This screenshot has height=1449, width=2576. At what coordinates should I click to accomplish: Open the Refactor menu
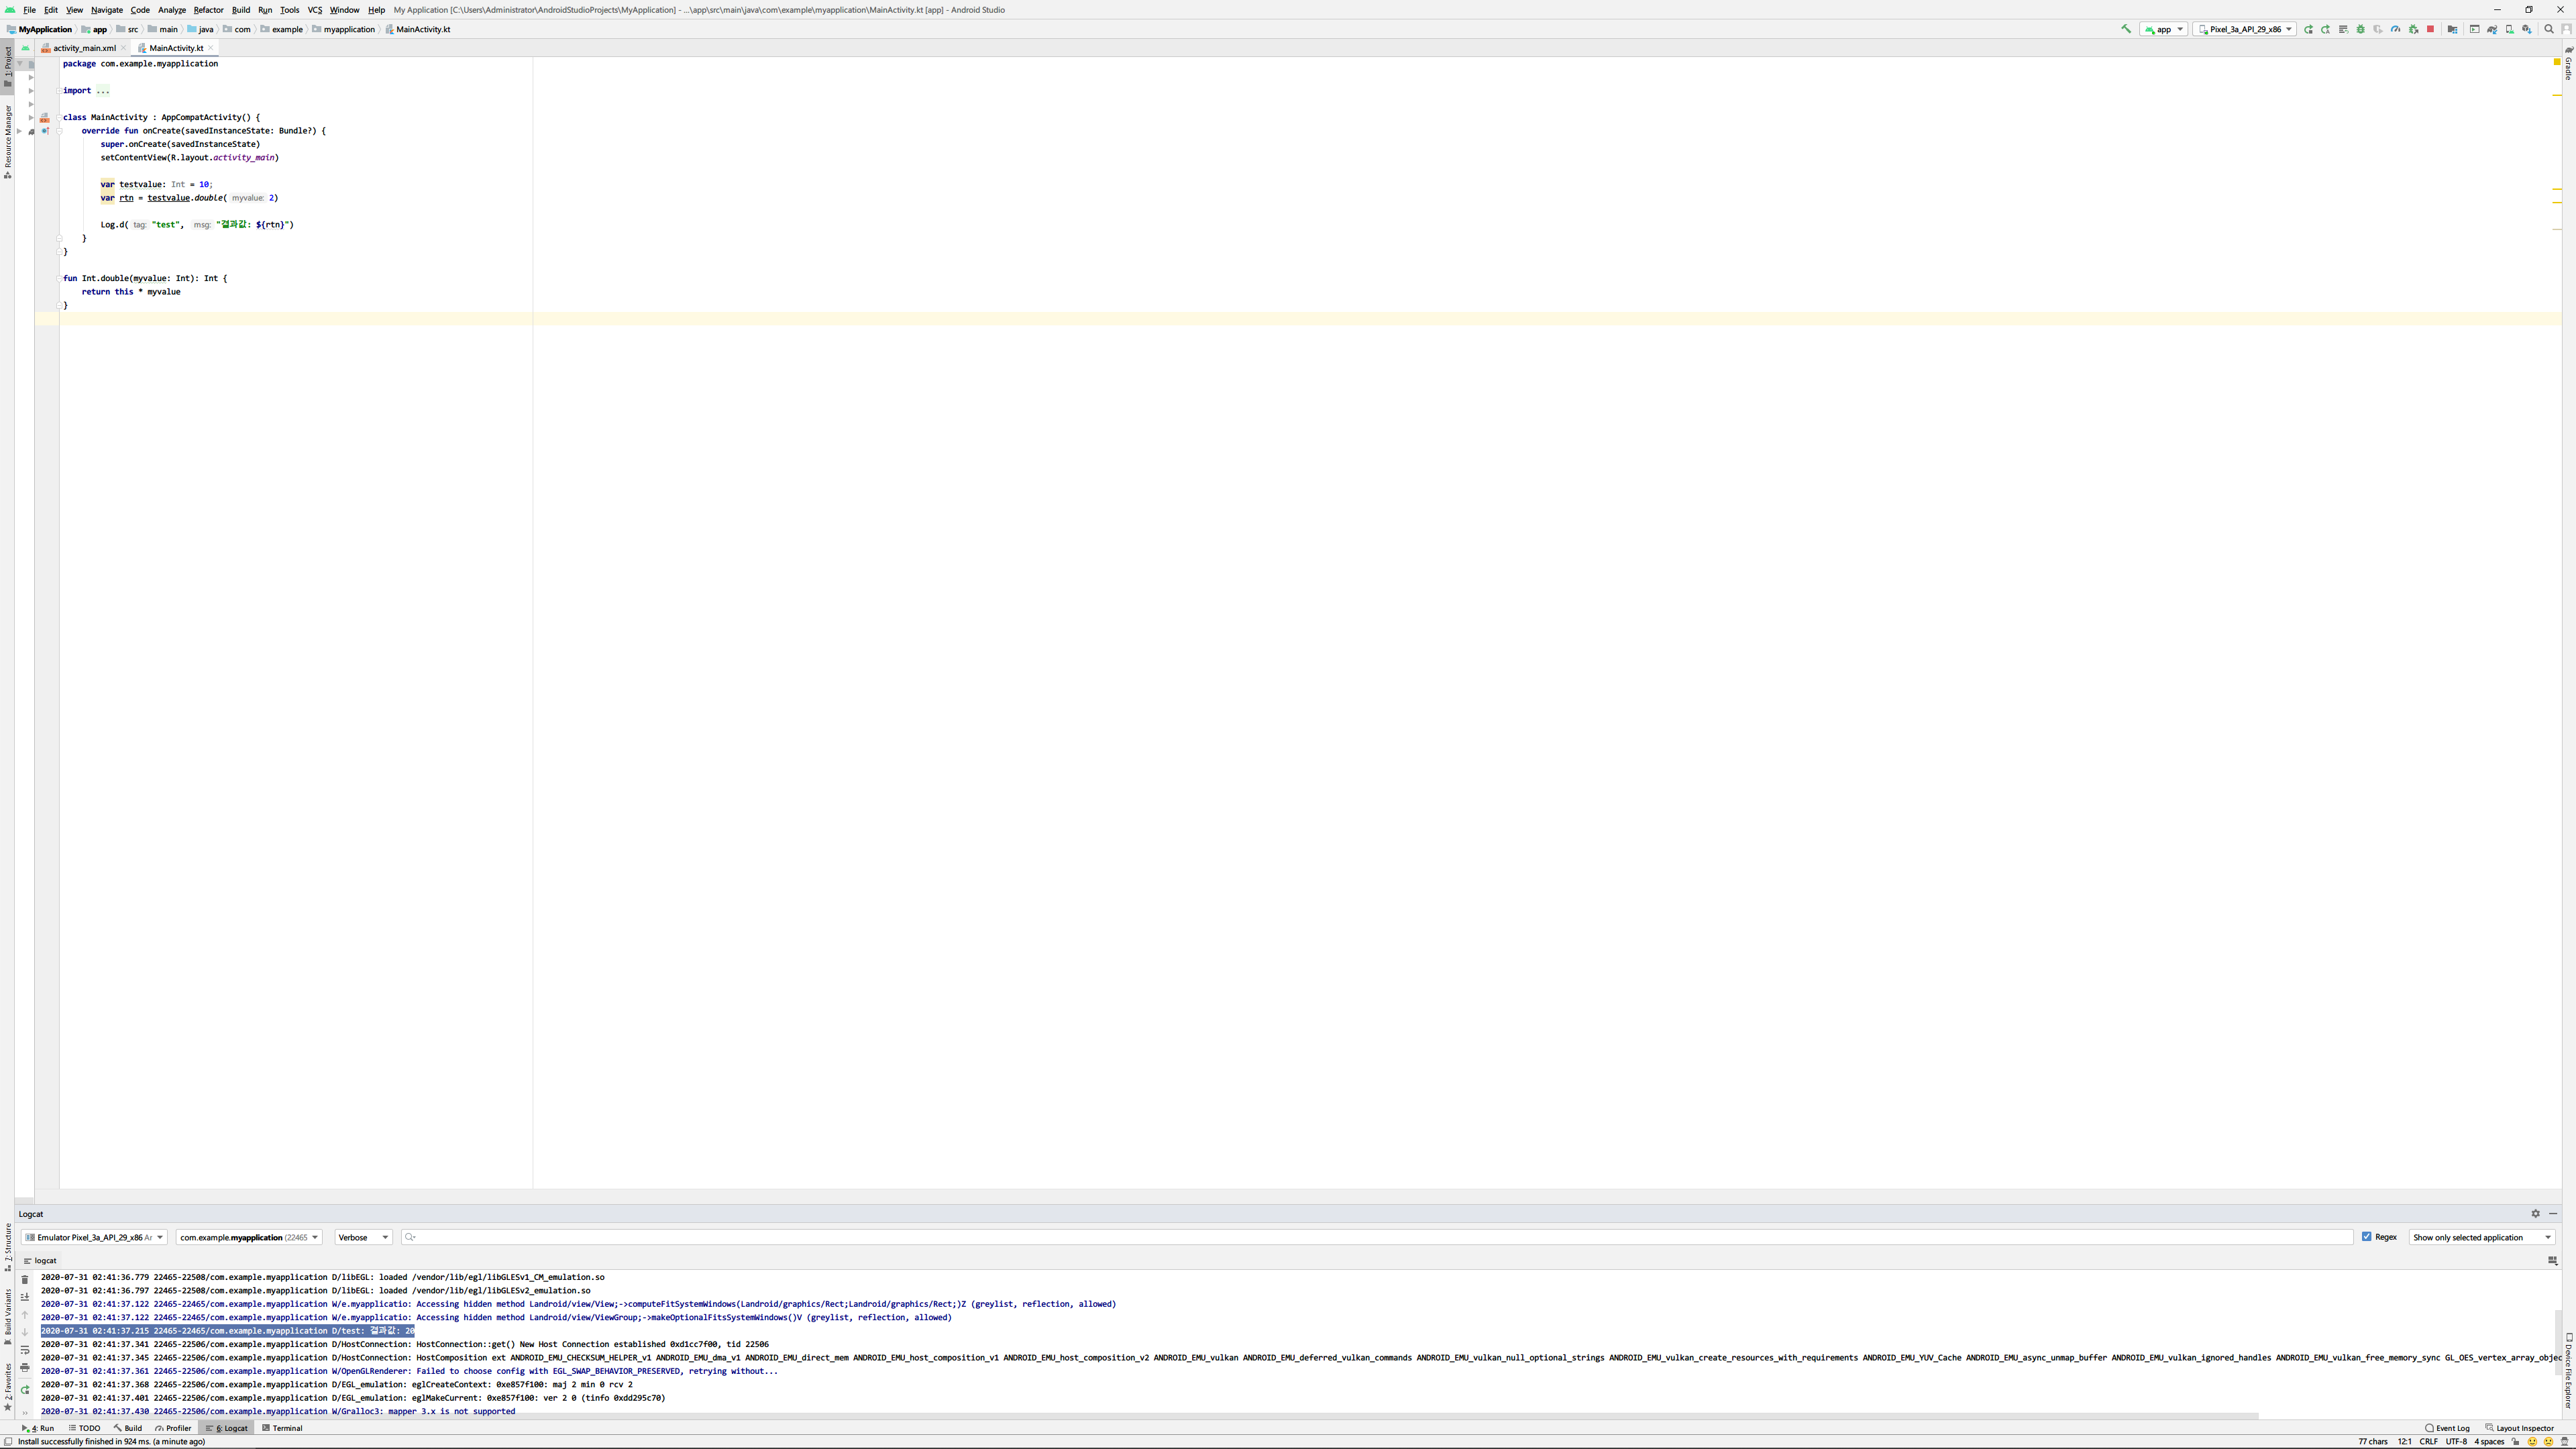coord(208,10)
